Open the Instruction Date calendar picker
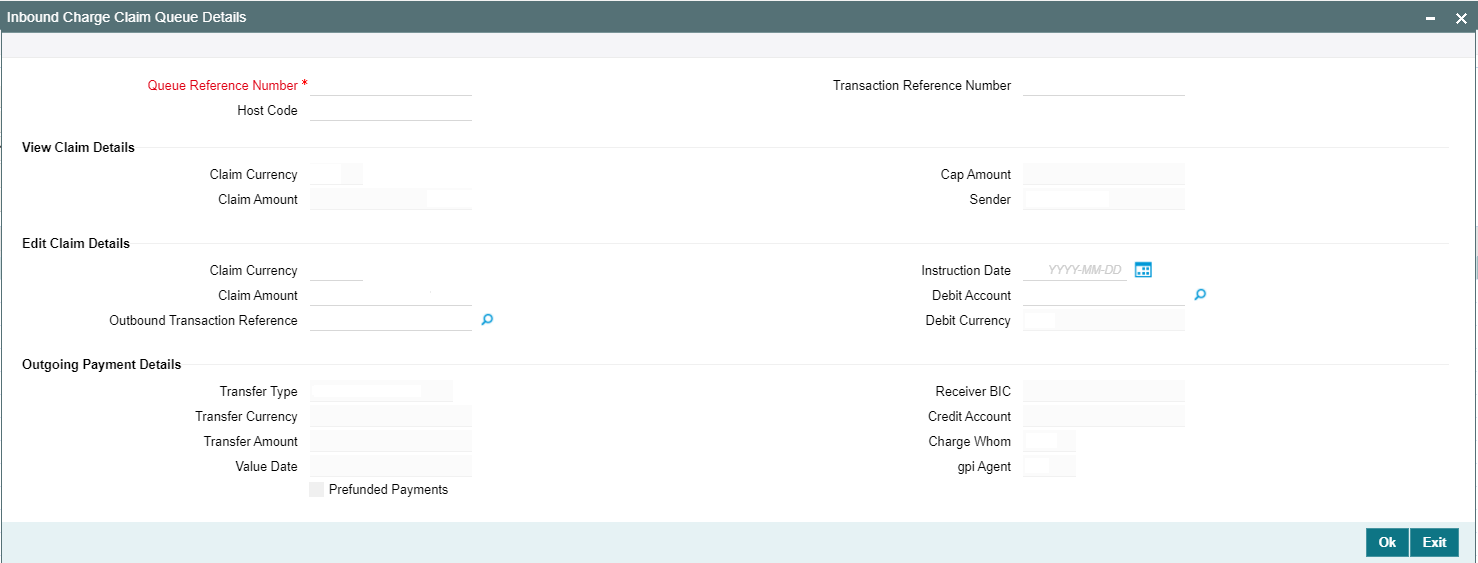Image resolution: width=1478 pixels, height=563 pixels. [1143, 270]
